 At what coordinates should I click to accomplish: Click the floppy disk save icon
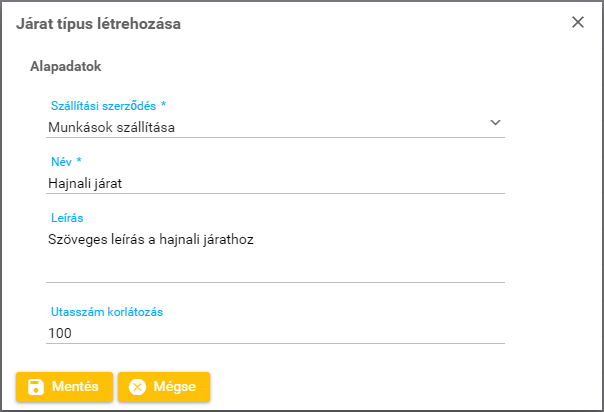pyautogui.click(x=36, y=387)
